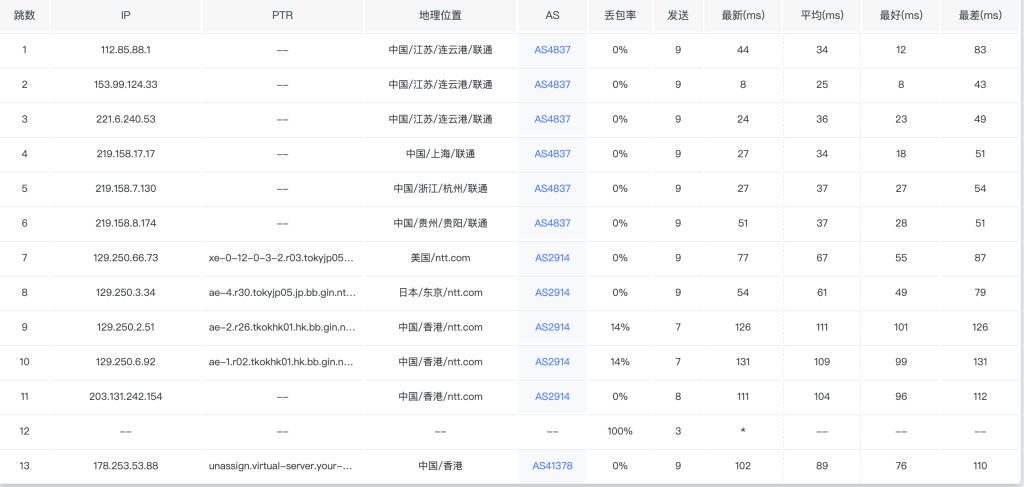This screenshot has height=487, width=1024.
Task: Click the 最新(ms) column header
Action: (743, 16)
